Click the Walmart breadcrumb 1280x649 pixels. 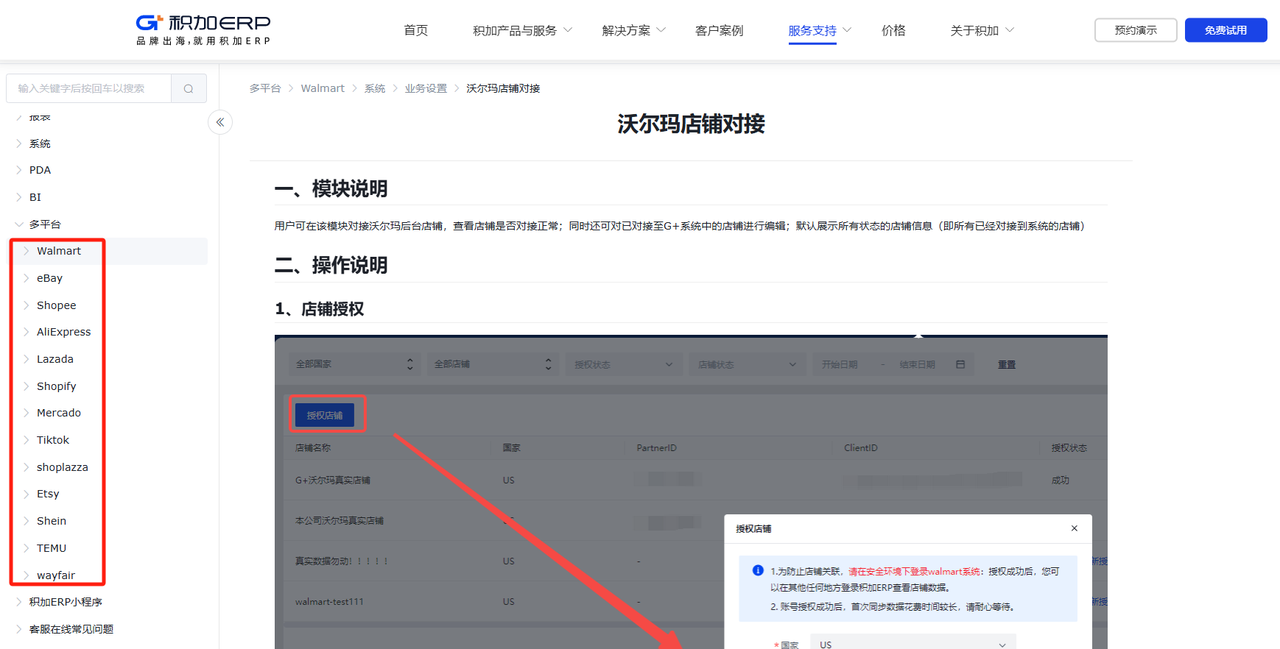[x=322, y=88]
